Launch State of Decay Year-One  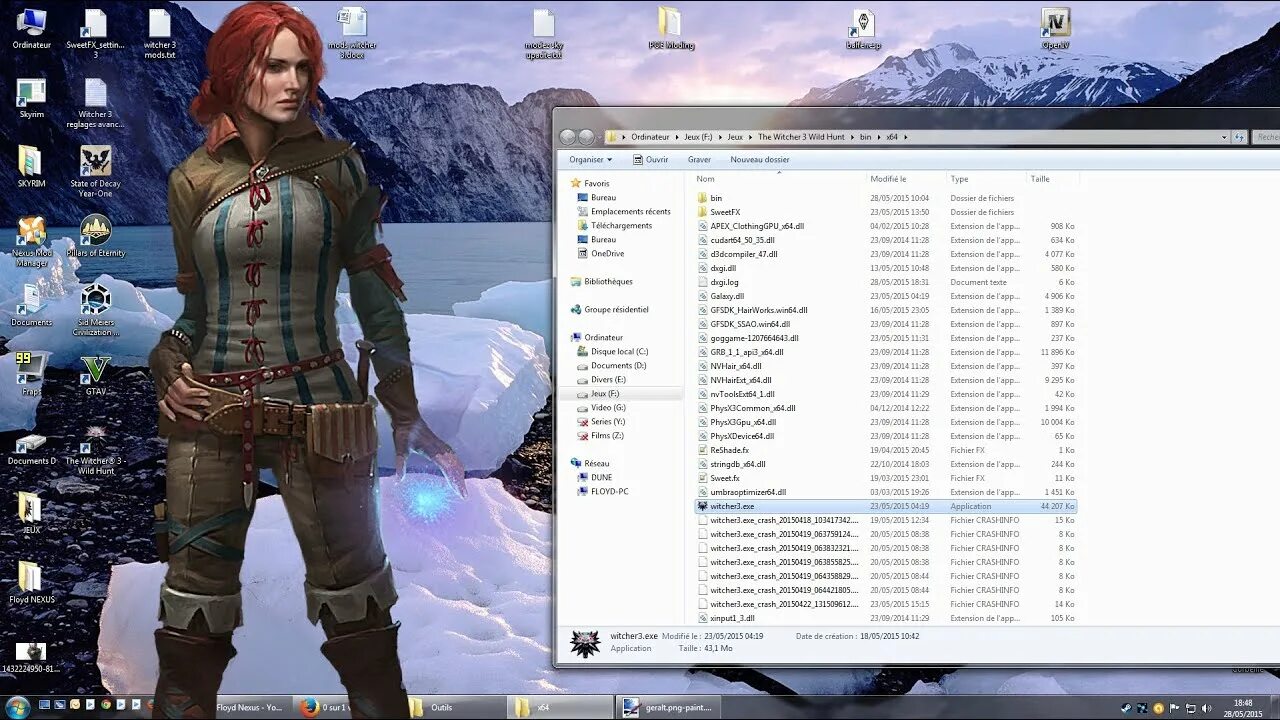point(95,172)
